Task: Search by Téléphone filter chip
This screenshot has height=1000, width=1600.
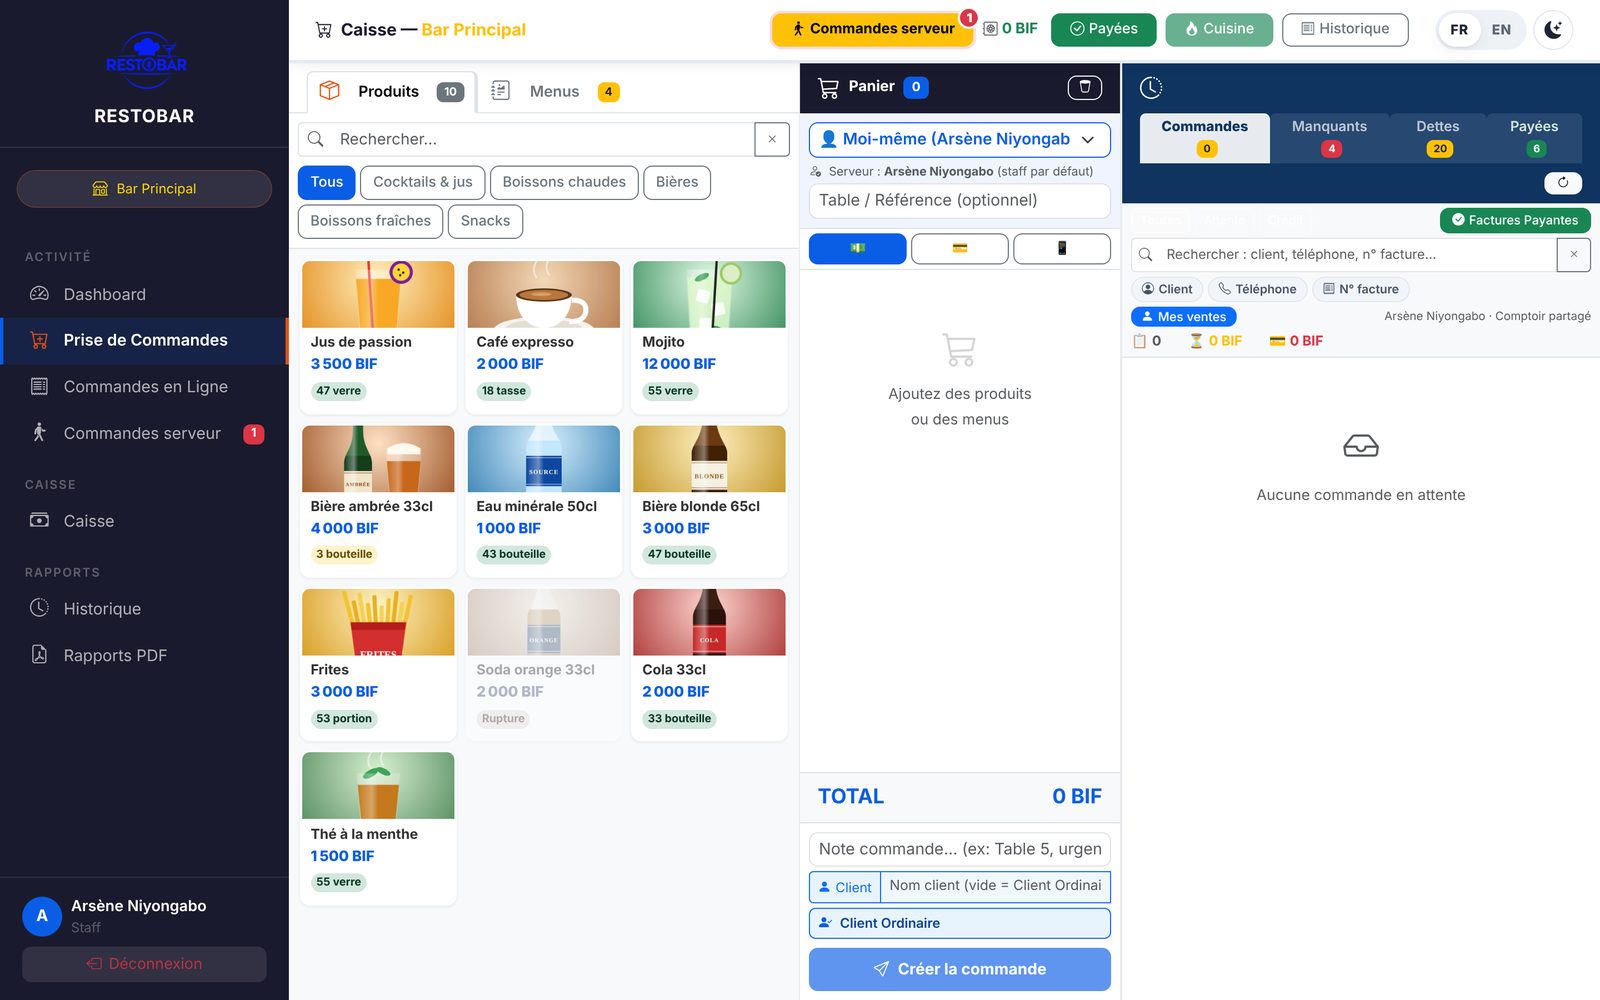Action: click(1257, 289)
